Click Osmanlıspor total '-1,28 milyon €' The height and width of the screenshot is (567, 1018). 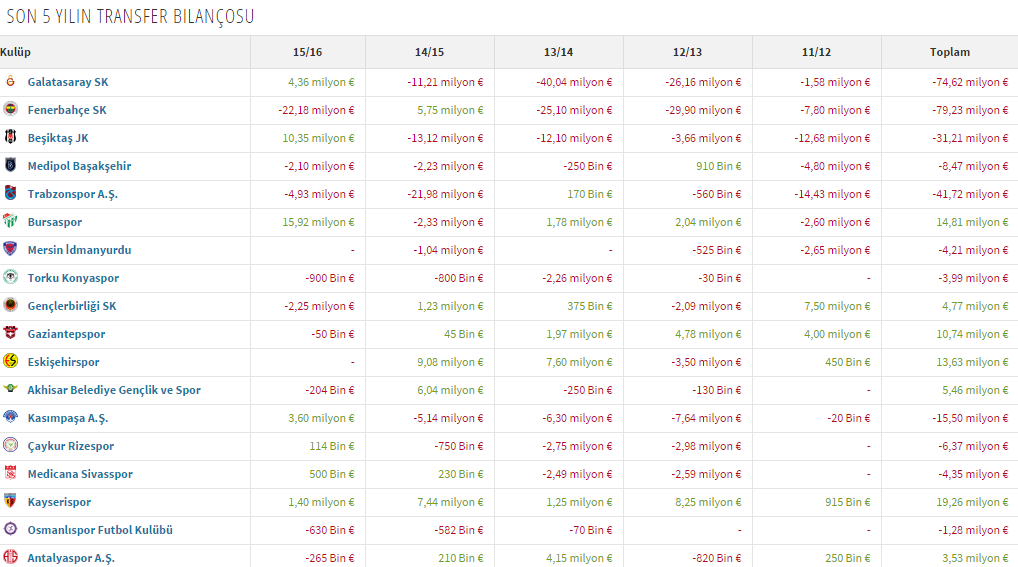coord(973,530)
